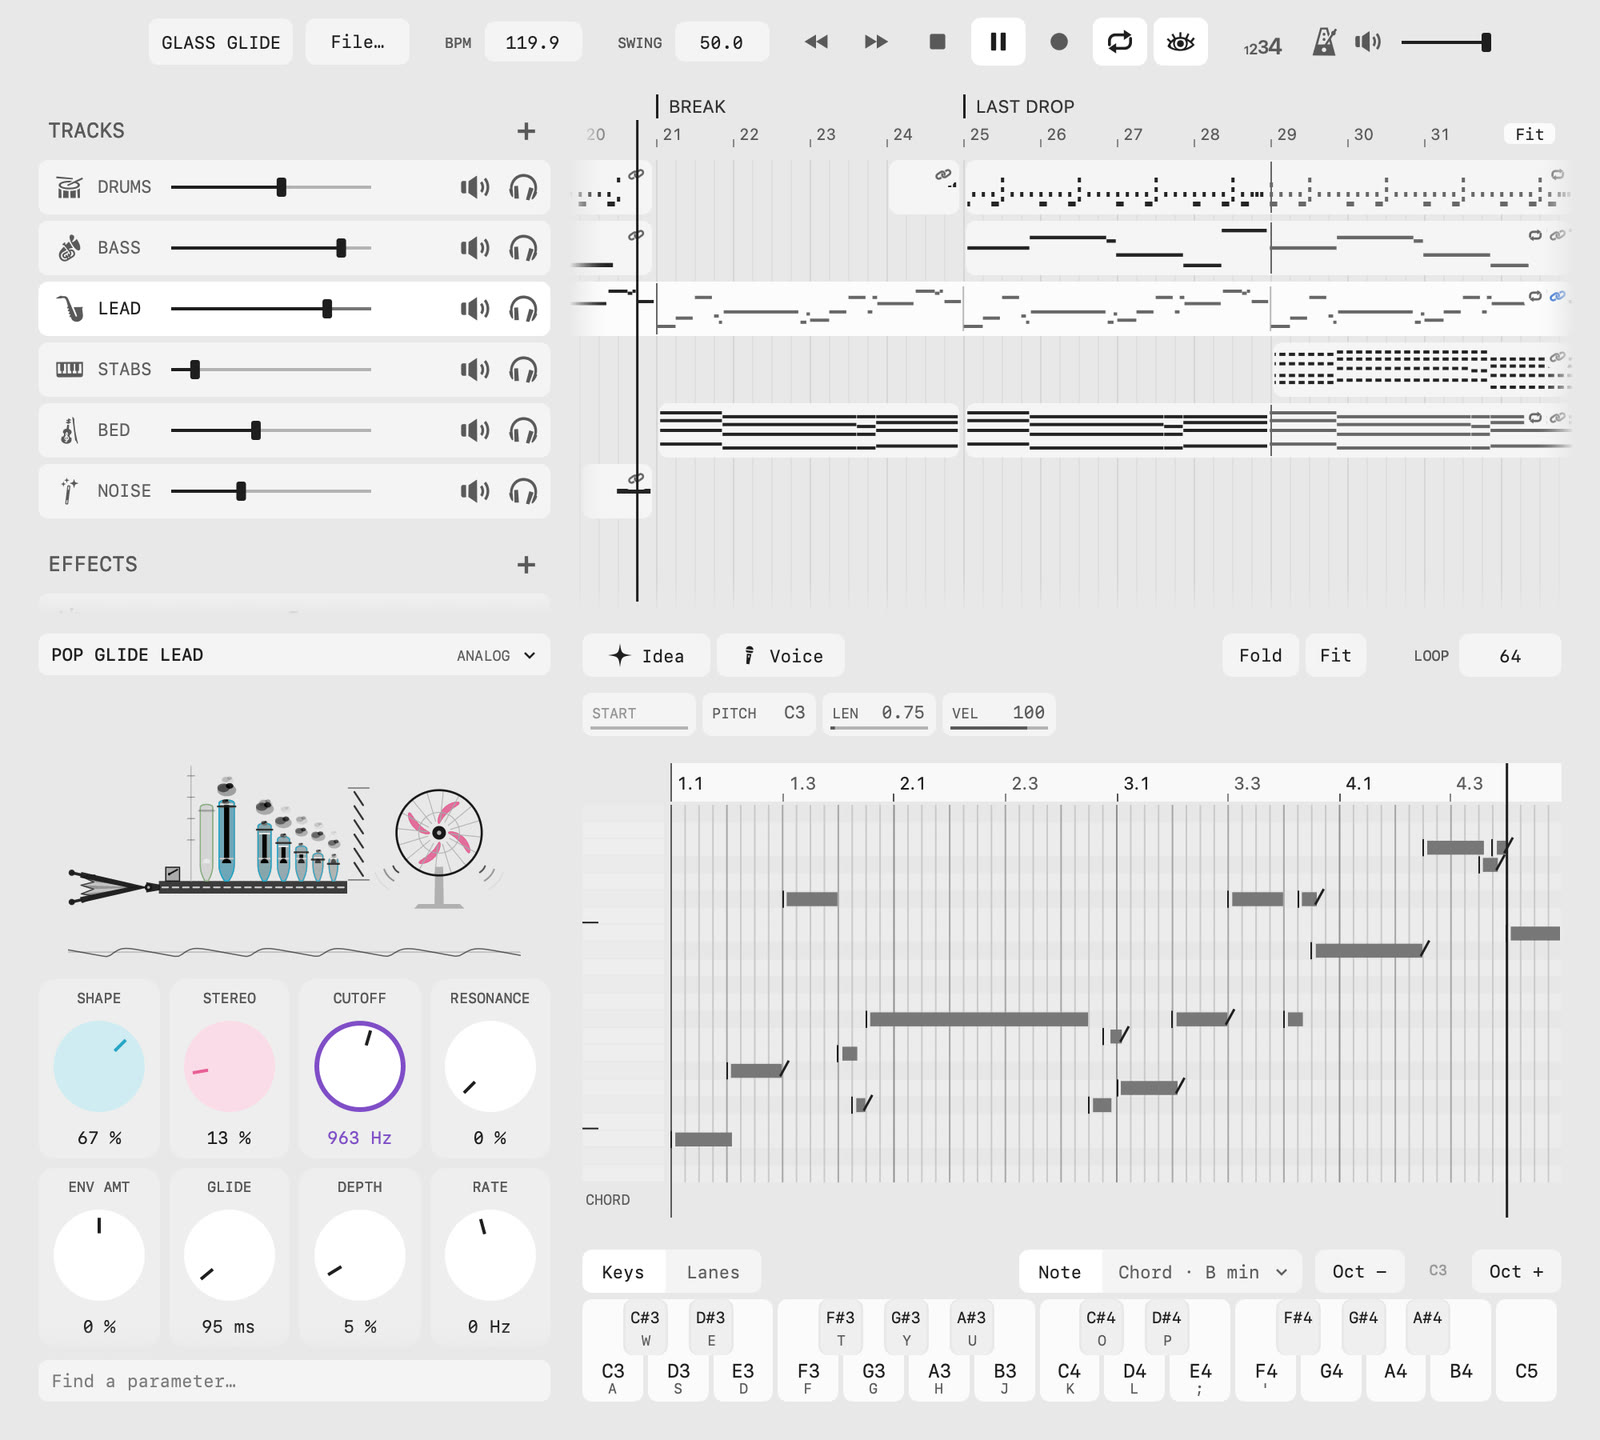Mute the DRUMS track
The height and width of the screenshot is (1440, 1600).
pos(475,187)
